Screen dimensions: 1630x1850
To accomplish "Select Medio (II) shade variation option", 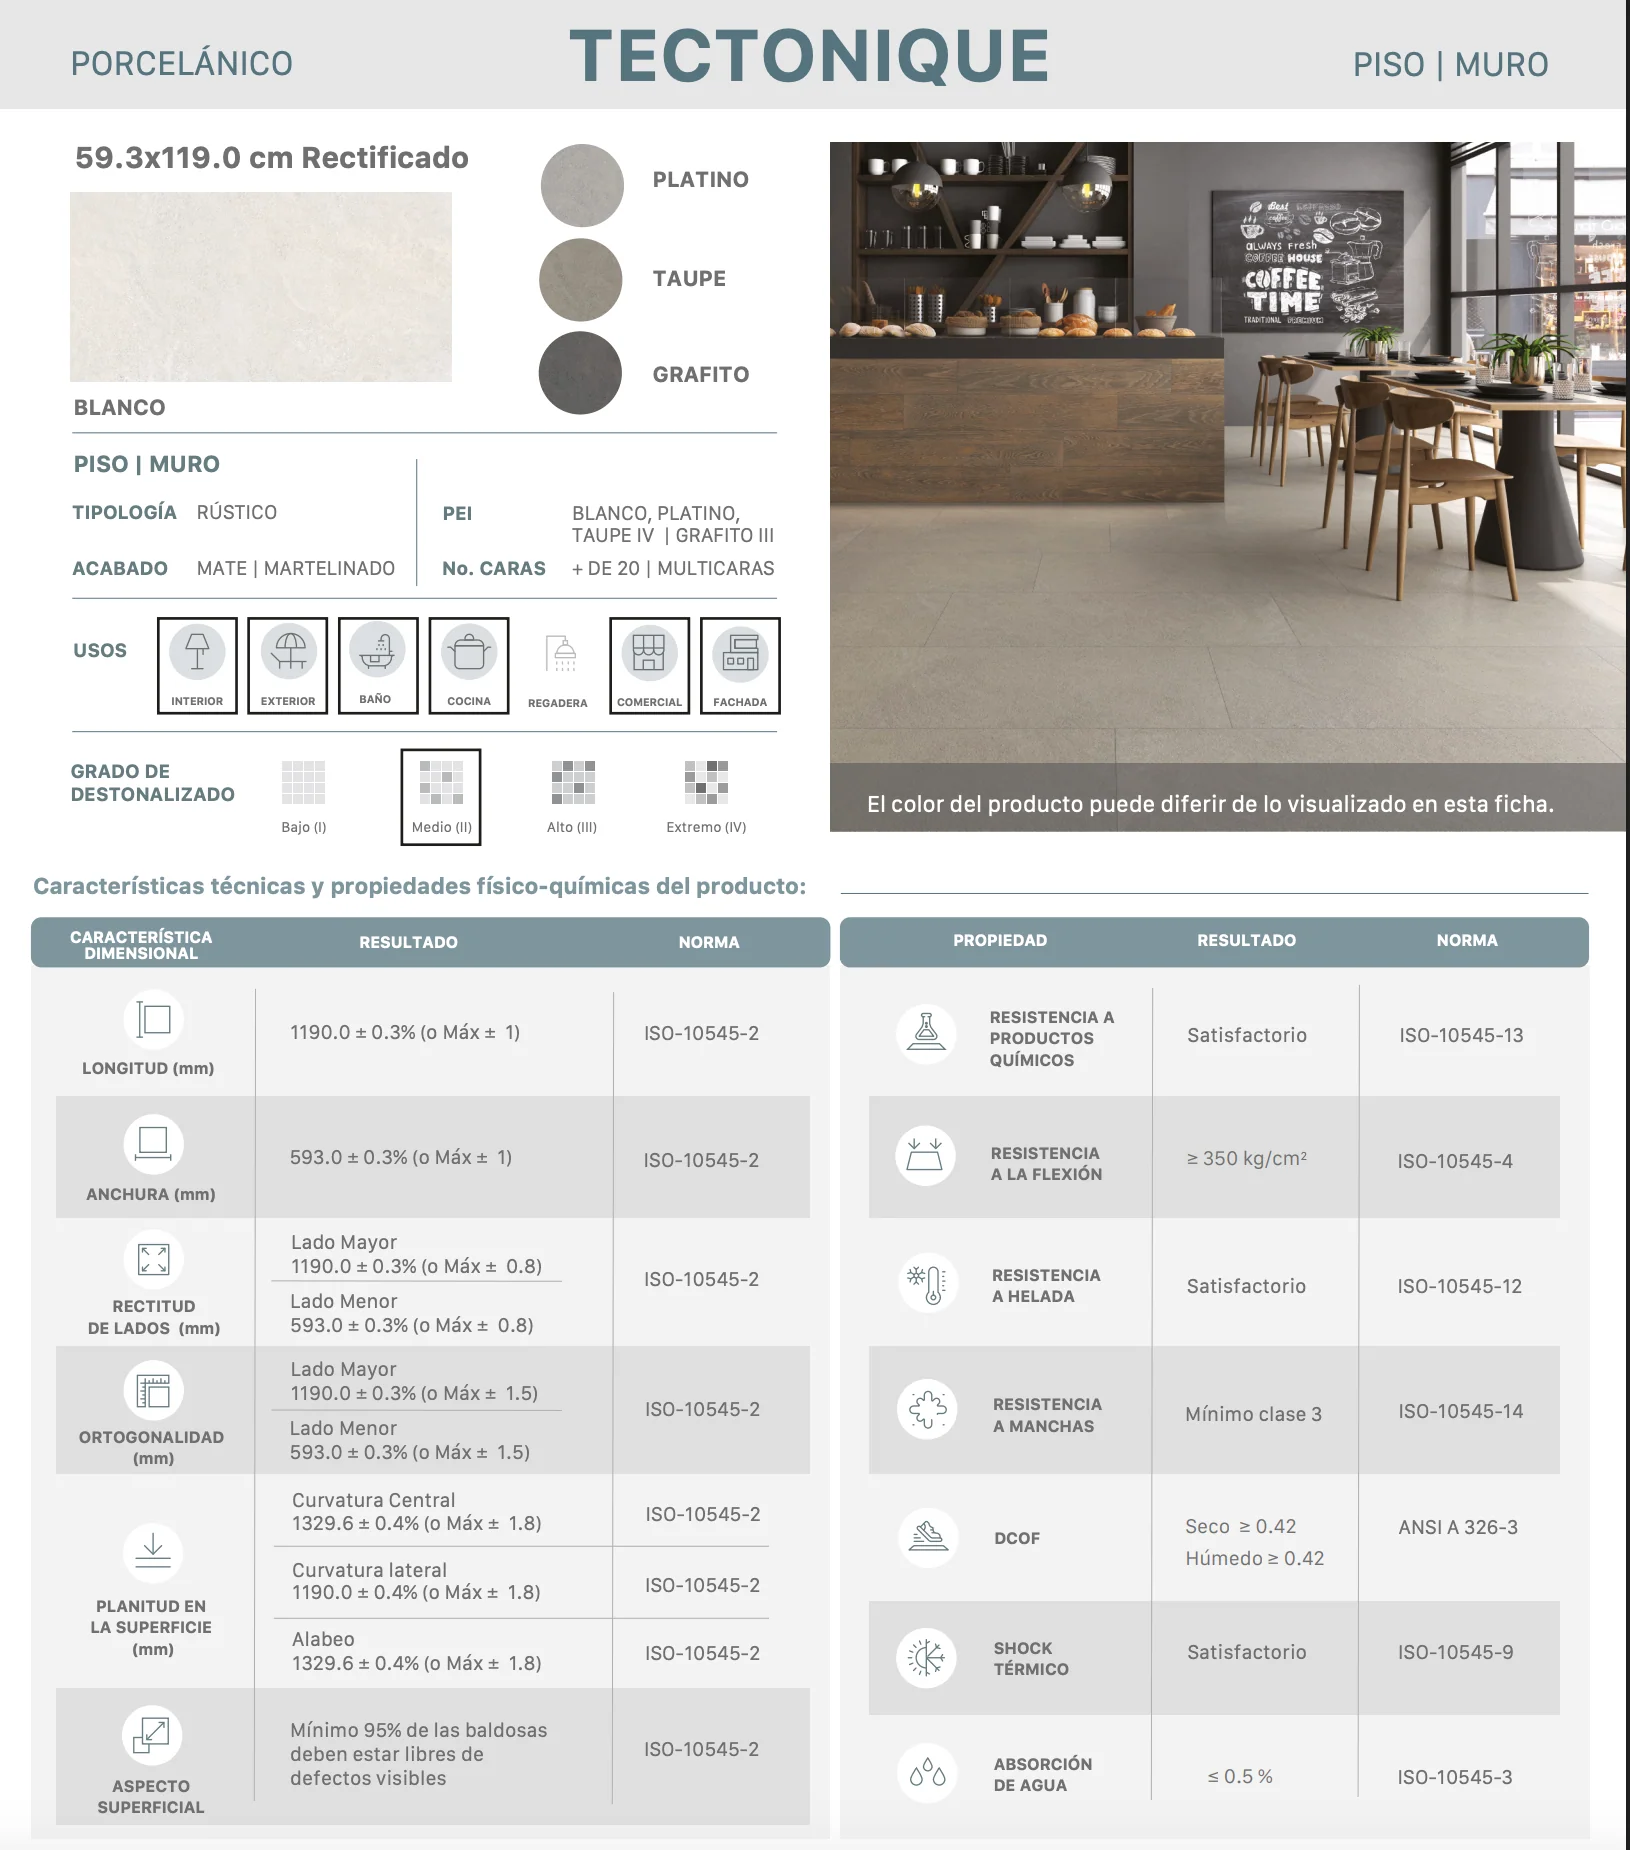I will pyautogui.click(x=441, y=797).
